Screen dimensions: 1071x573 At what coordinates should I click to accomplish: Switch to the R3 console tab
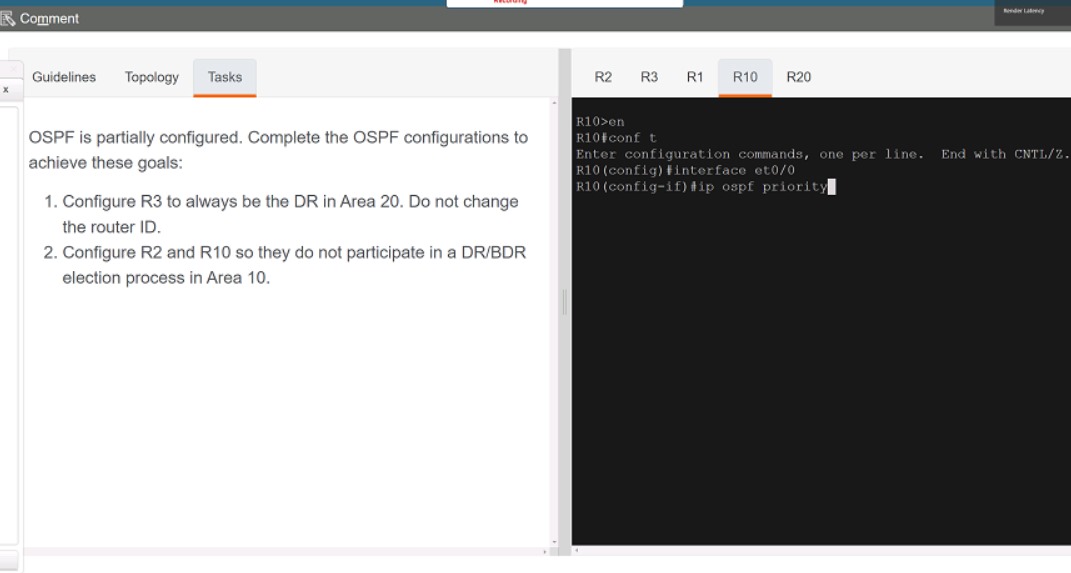(x=649, y=77)
